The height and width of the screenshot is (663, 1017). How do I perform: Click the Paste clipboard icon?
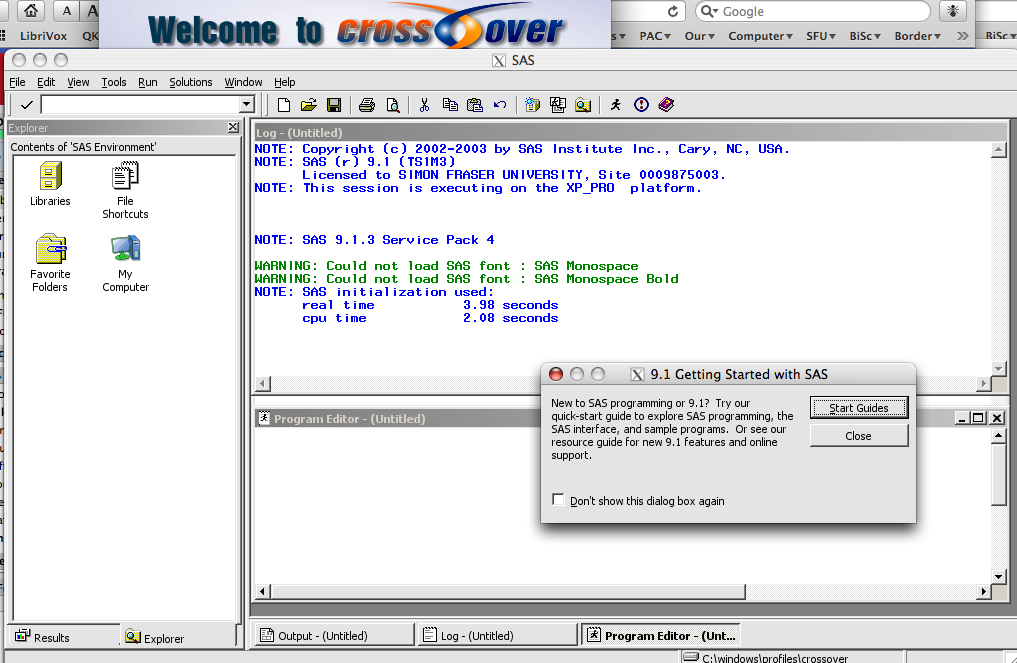(474, 104)
